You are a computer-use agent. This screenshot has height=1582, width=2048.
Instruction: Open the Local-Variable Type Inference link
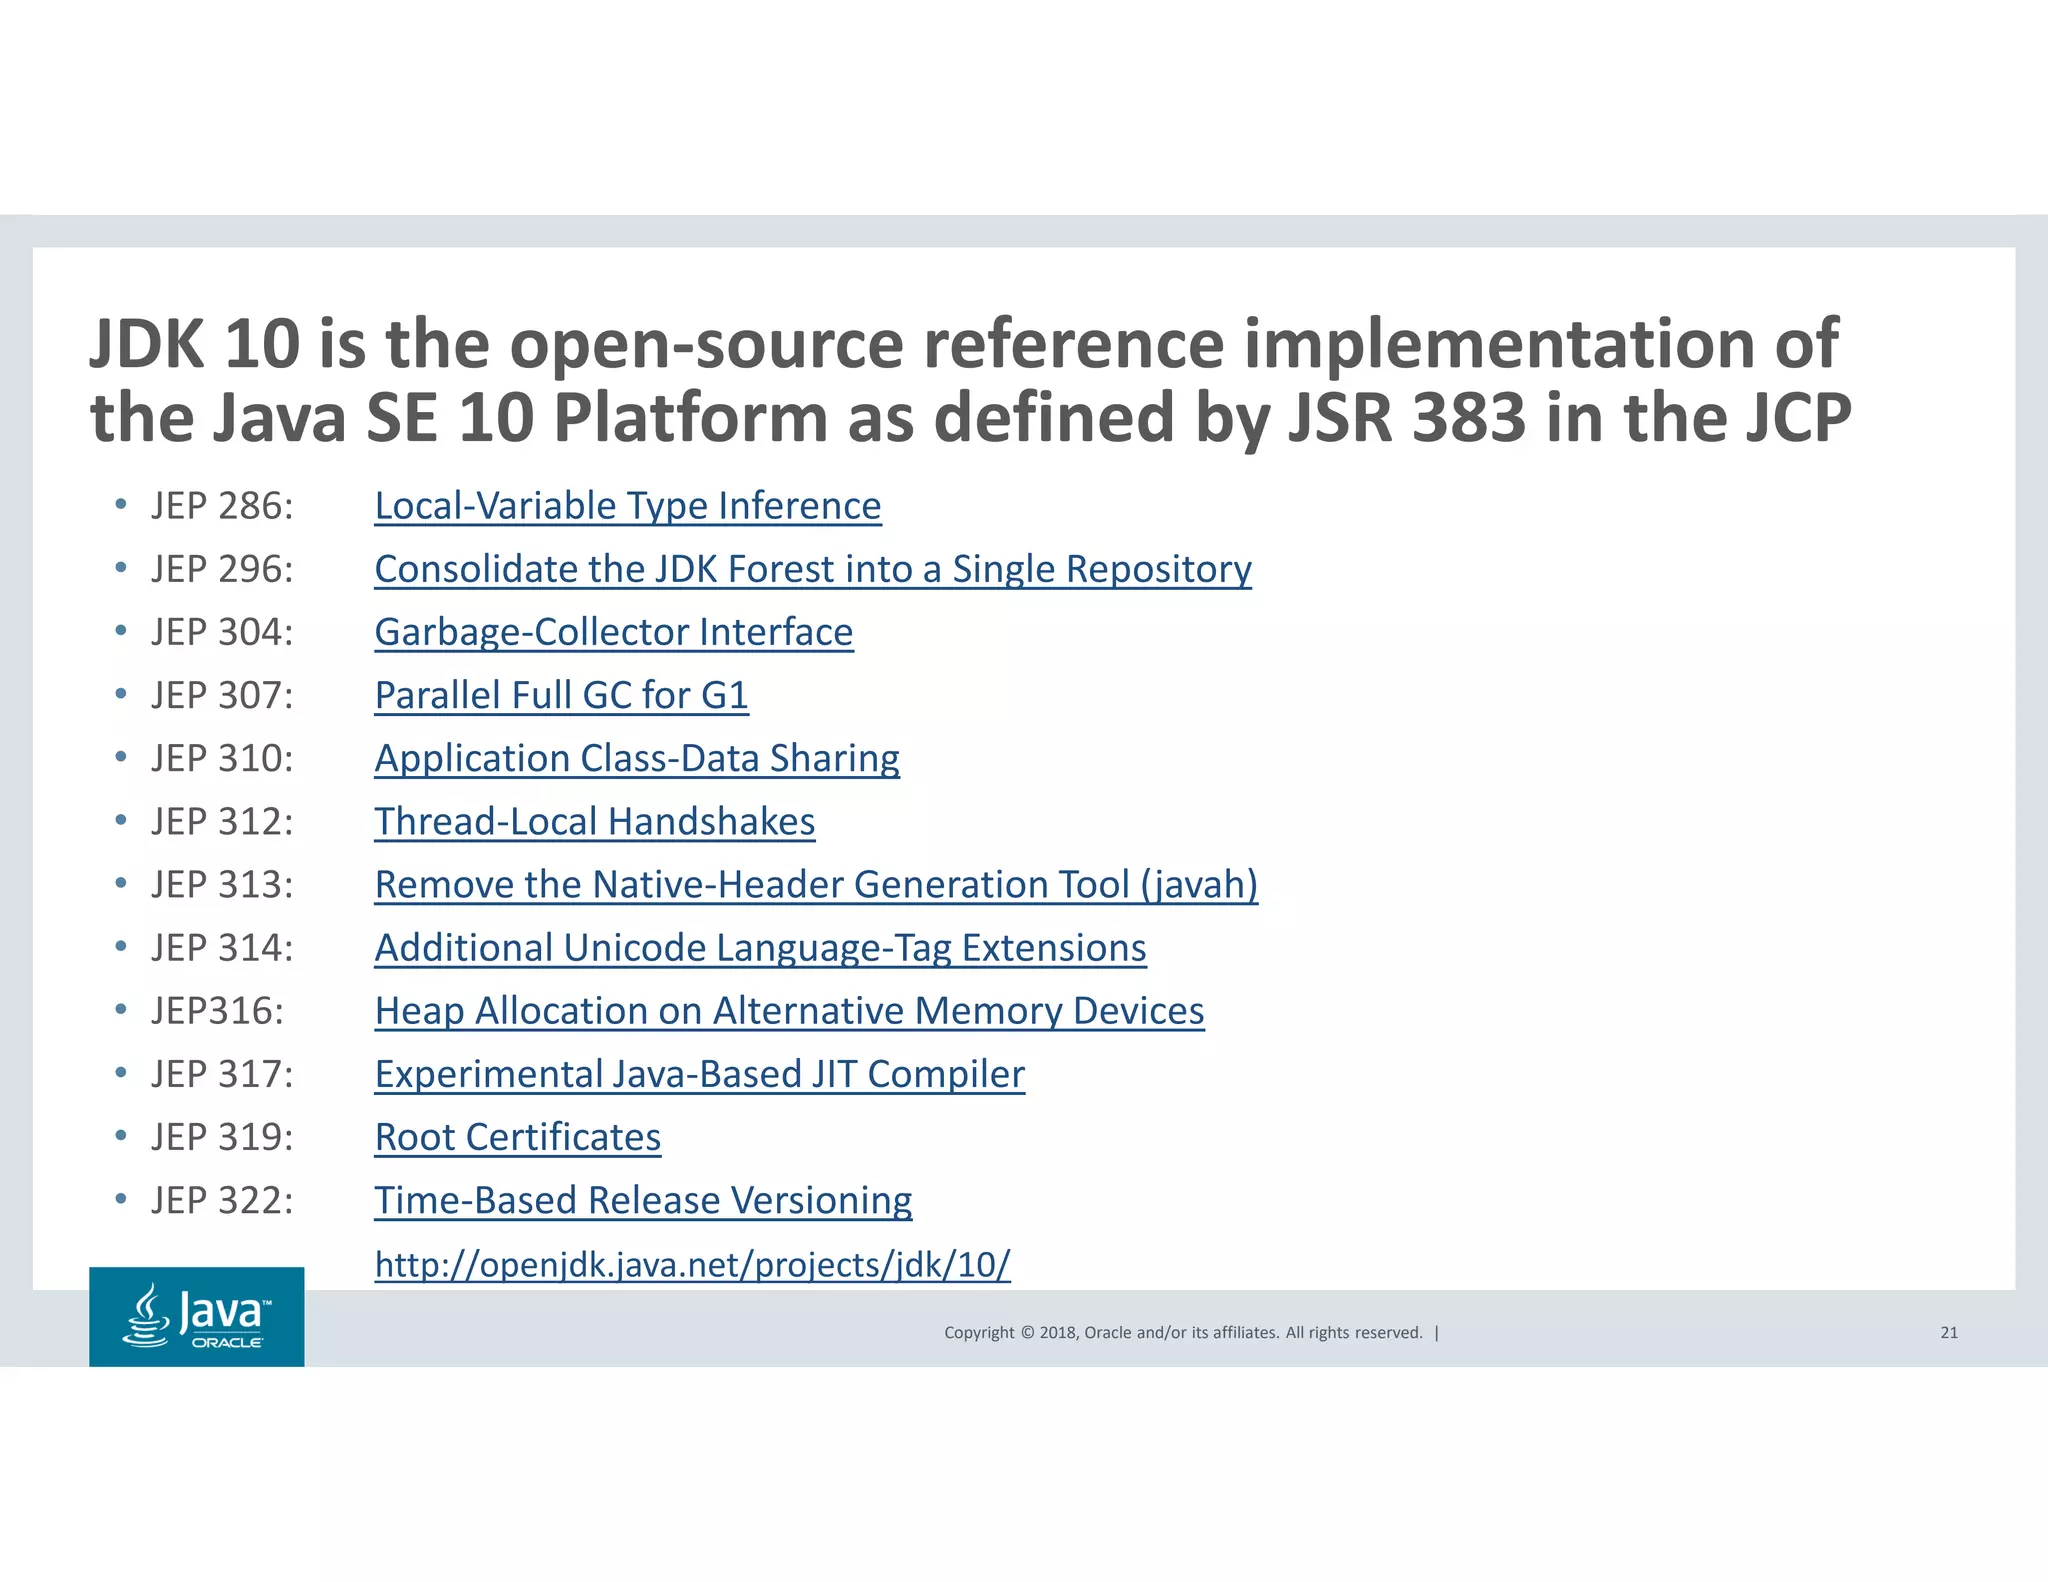point(627,506)
